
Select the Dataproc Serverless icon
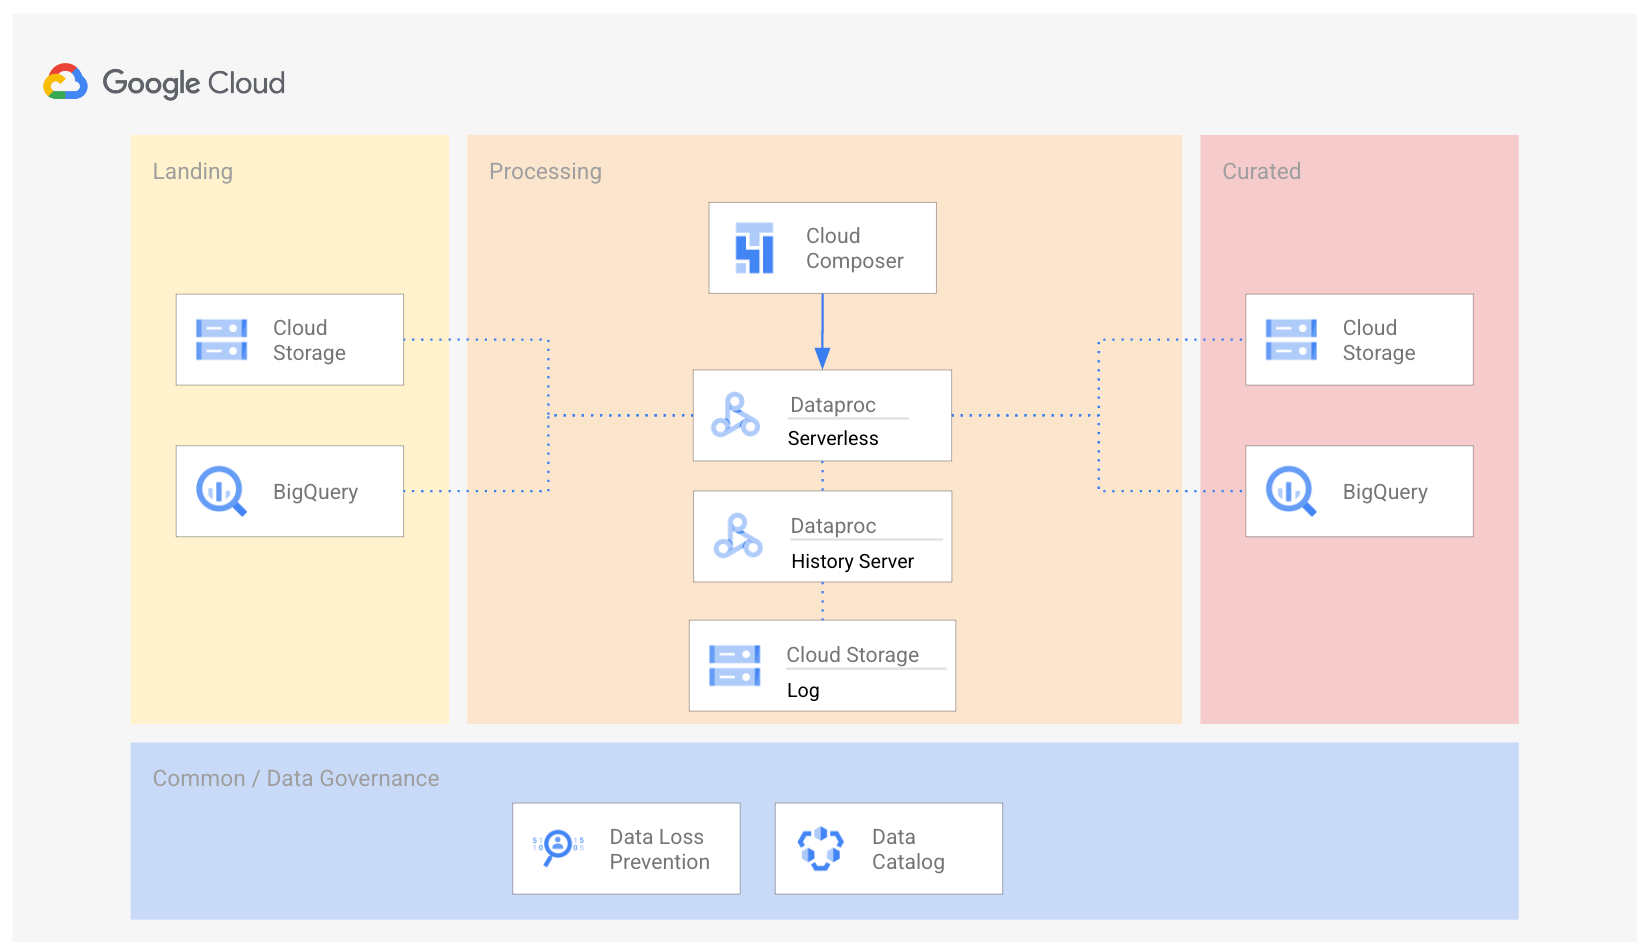click(735, 415)
